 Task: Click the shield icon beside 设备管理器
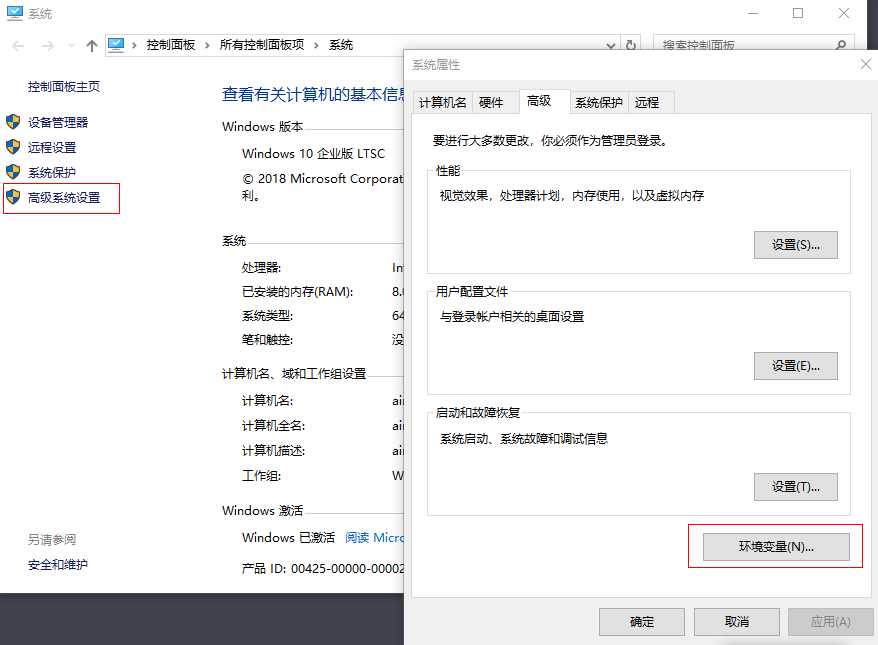pos(13,122)
